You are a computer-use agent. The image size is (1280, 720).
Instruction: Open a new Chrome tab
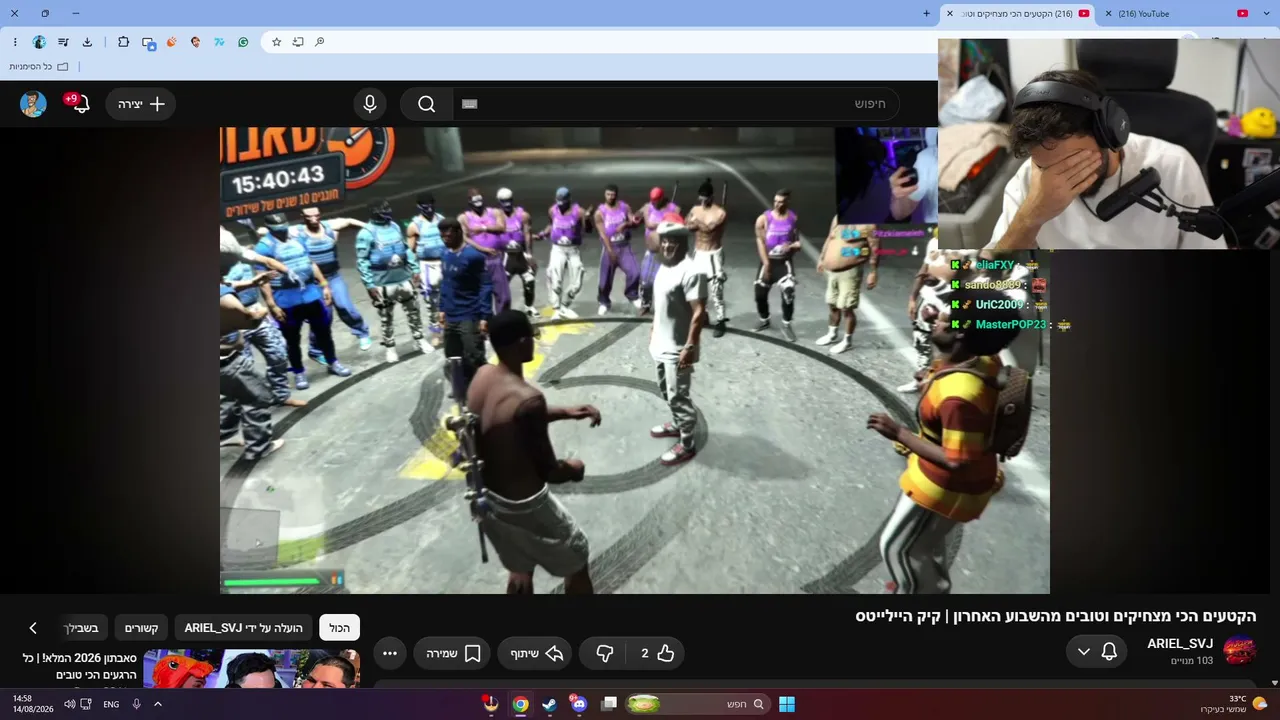(927, 14)
